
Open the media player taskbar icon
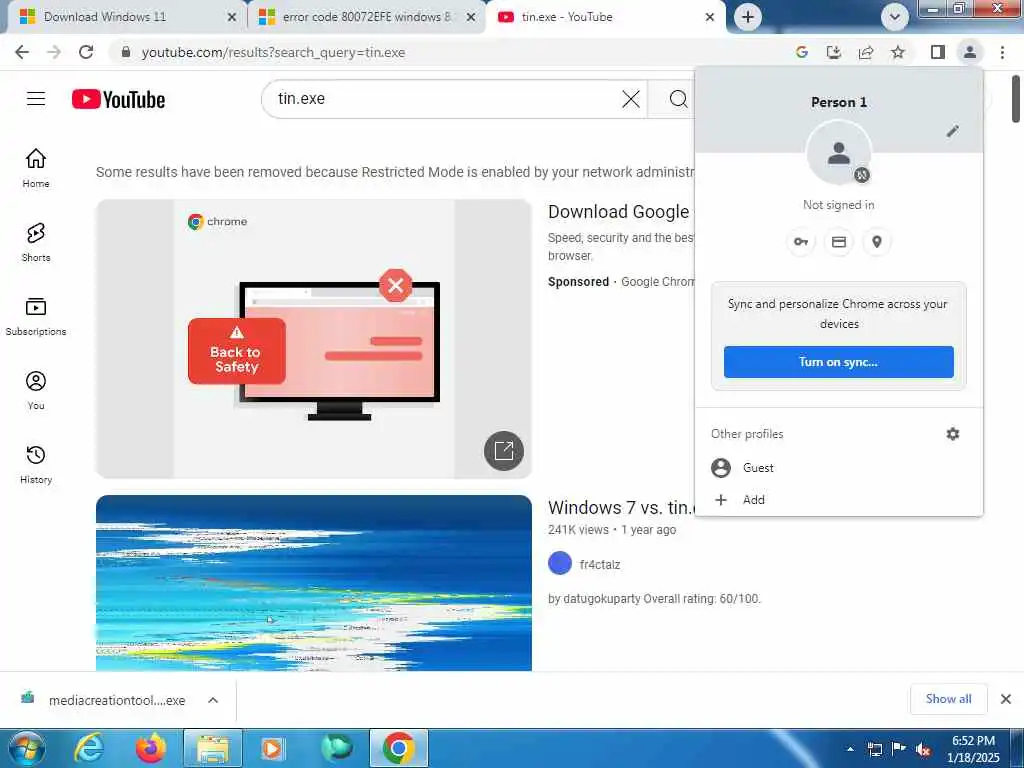(272, 748)
